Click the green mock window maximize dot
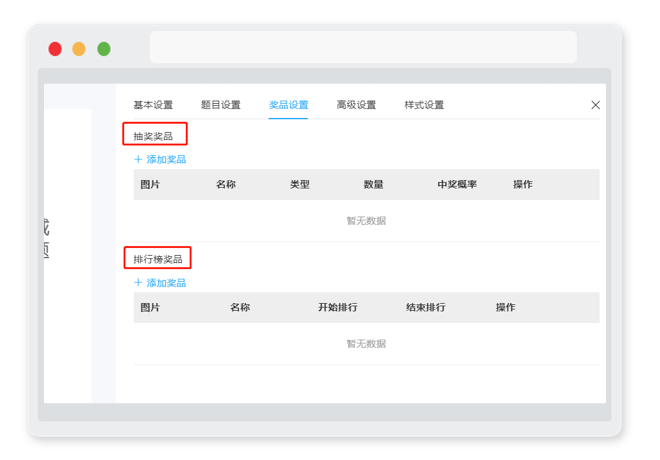Viewport: 660px width, 460px height. point(104,49)
